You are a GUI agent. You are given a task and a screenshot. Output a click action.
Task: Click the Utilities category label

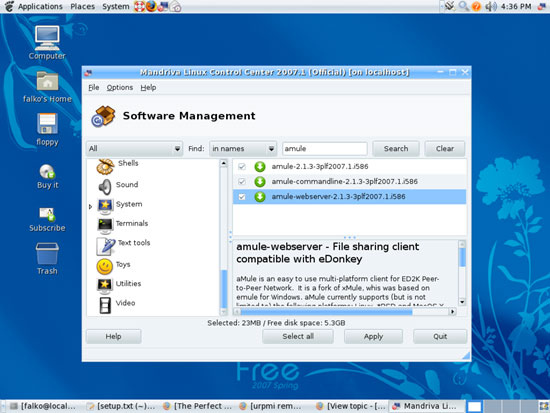tap(128, 284)
